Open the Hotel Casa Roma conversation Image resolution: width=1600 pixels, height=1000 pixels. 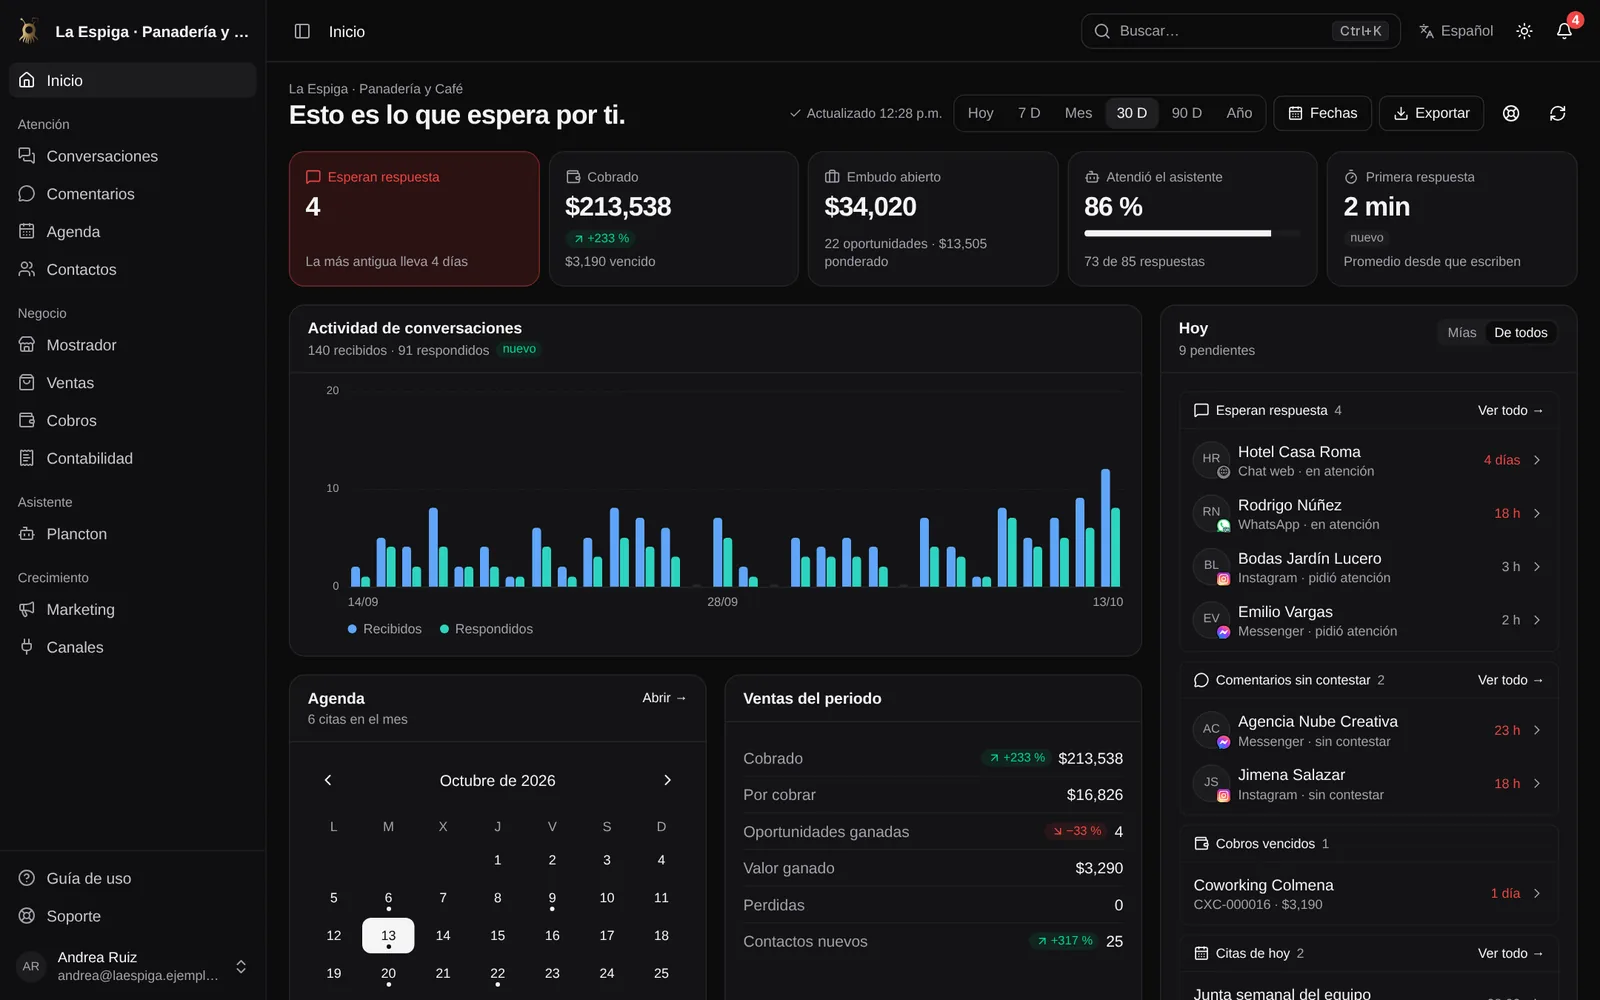coord(1368,460)
